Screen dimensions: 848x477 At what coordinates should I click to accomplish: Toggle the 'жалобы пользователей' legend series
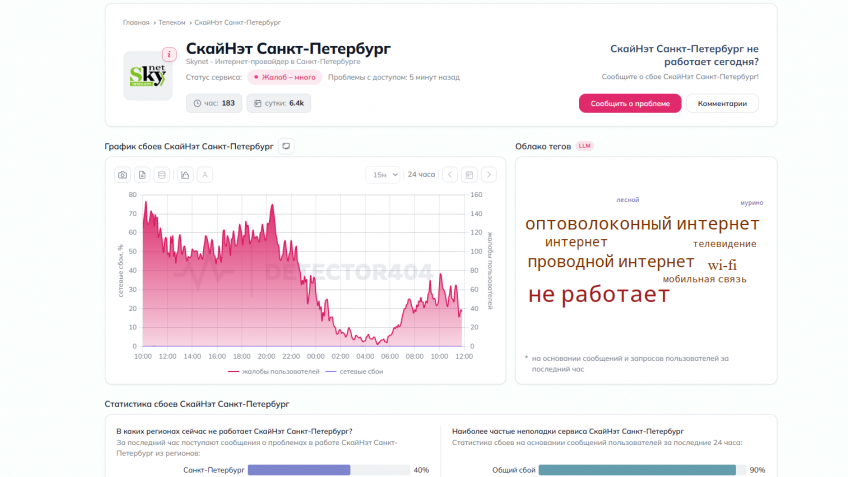tap(274, 372)
